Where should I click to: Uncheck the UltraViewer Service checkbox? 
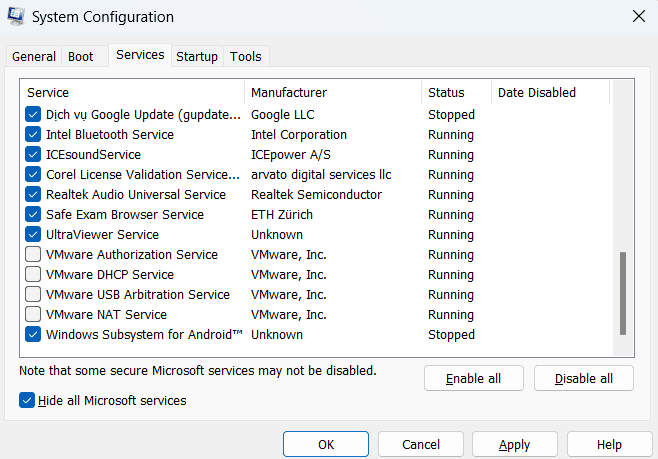point(33,235)
